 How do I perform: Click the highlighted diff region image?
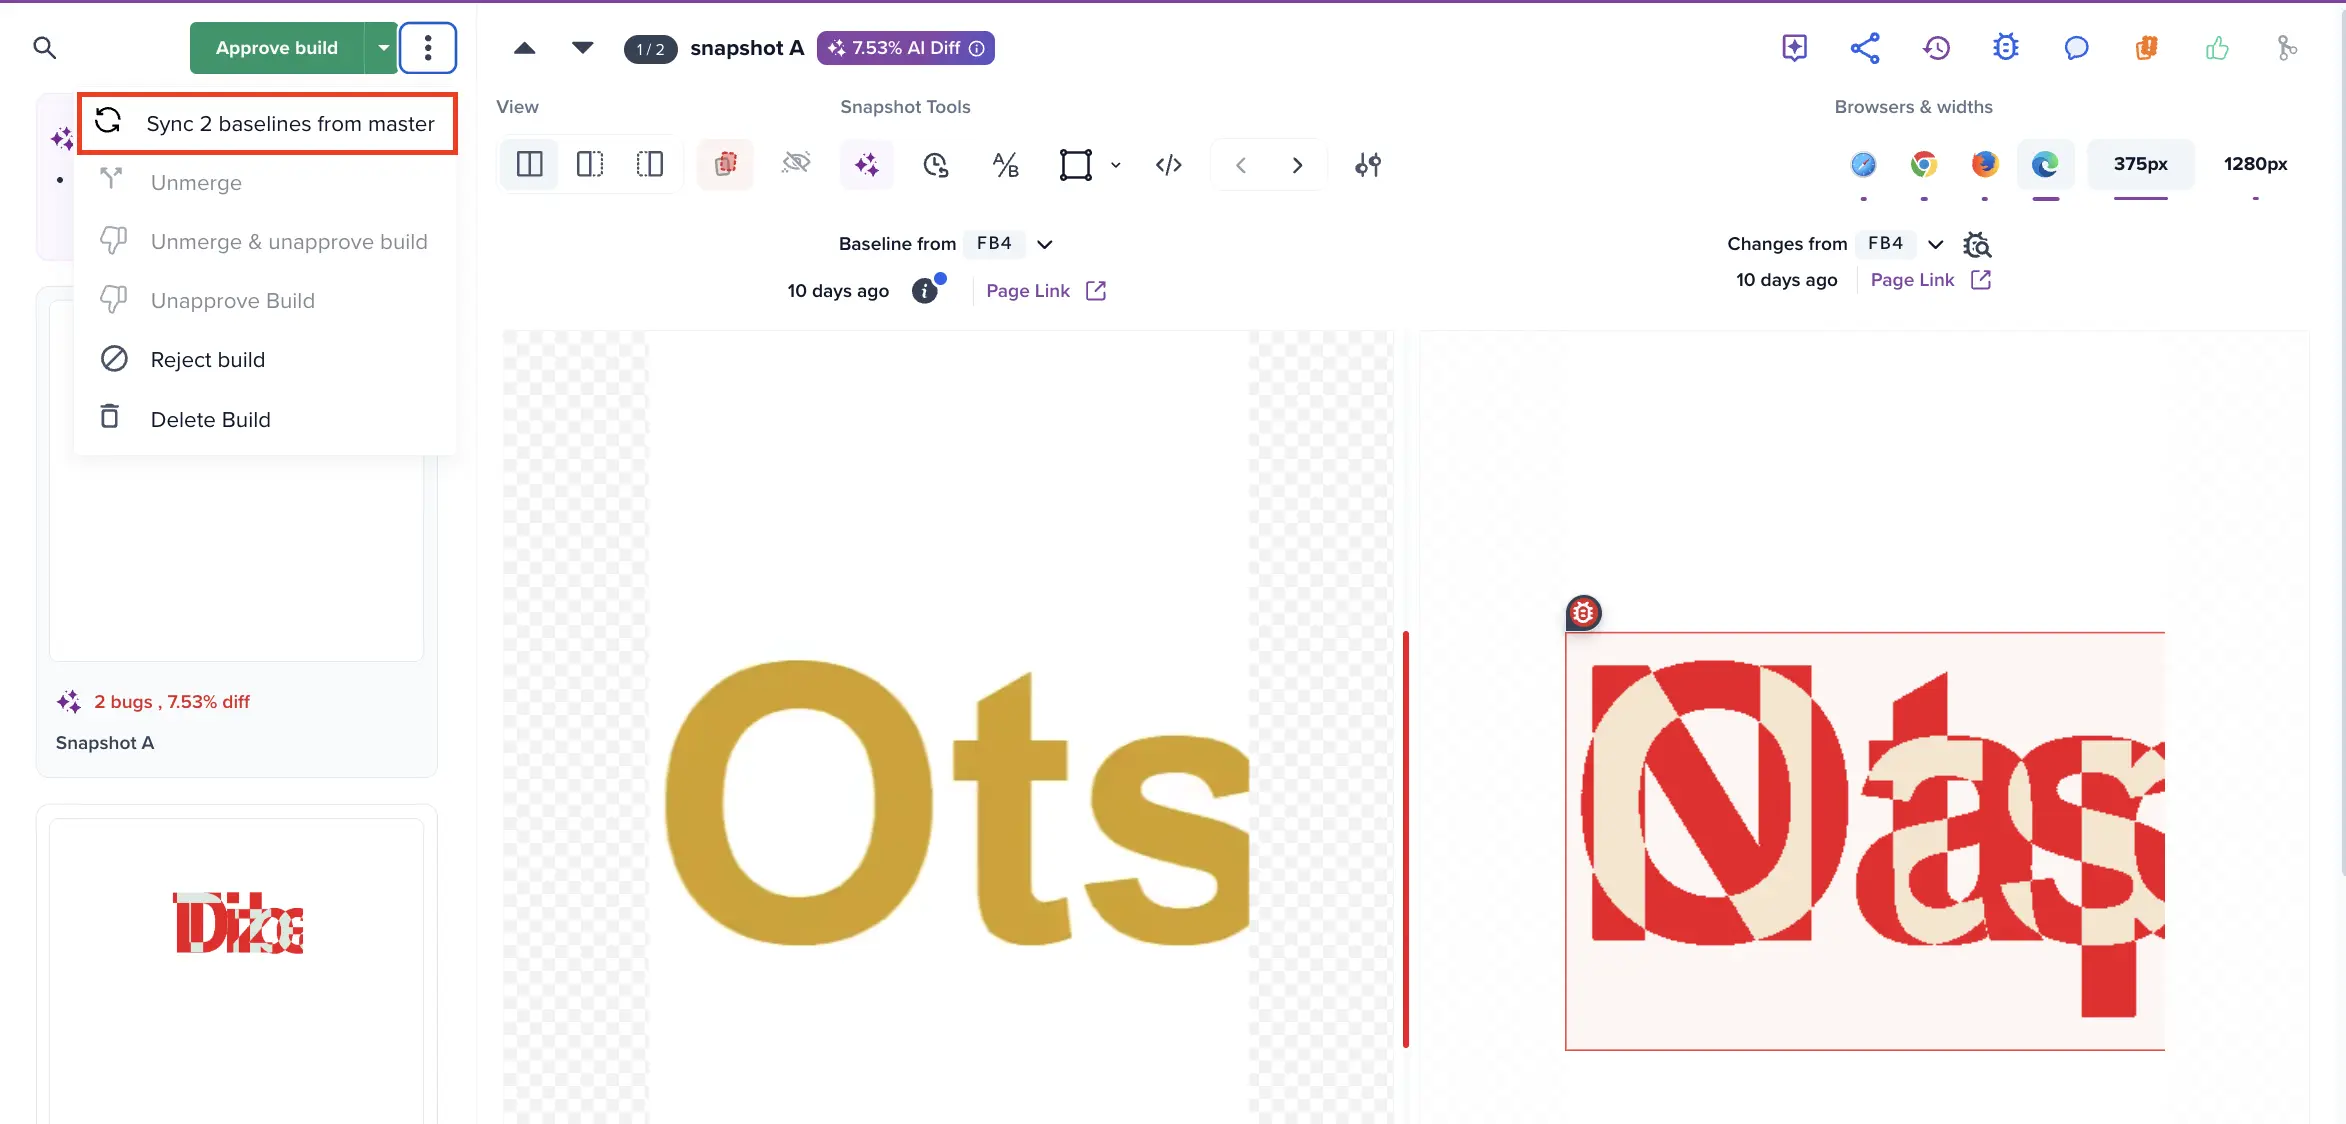coord(1864,841)
